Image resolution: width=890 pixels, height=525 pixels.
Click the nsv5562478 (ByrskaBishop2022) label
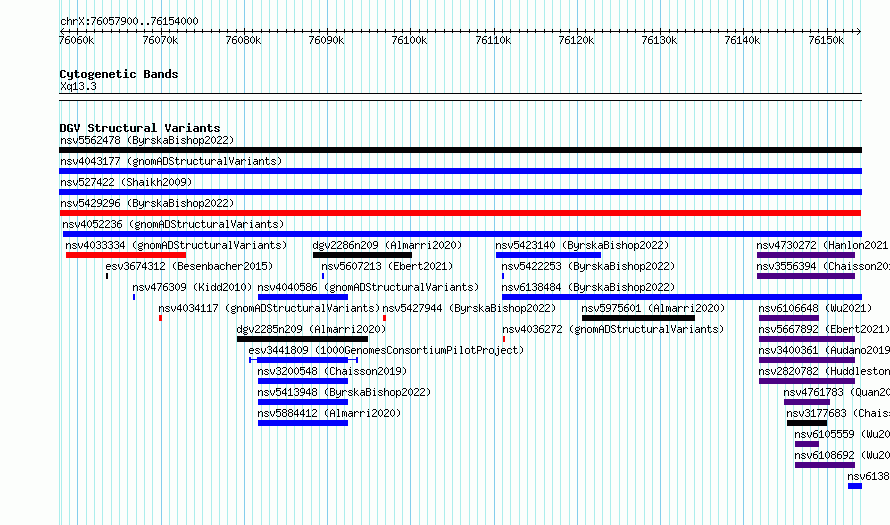tap(147, 140)
